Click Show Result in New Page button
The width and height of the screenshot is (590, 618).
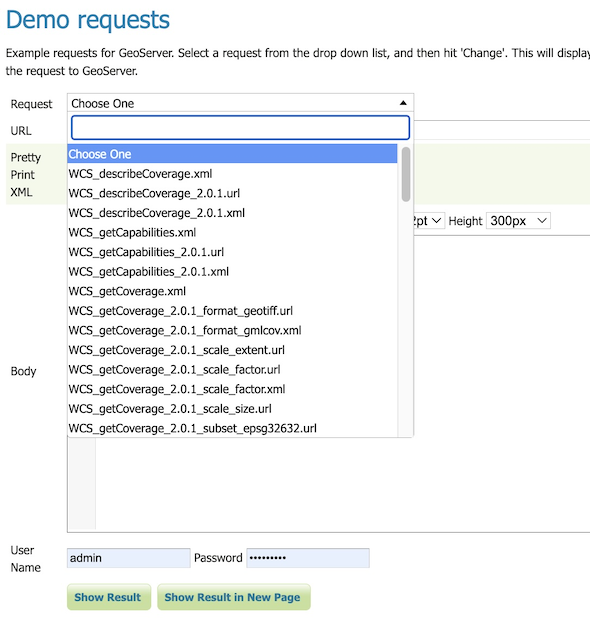[234, 597]
